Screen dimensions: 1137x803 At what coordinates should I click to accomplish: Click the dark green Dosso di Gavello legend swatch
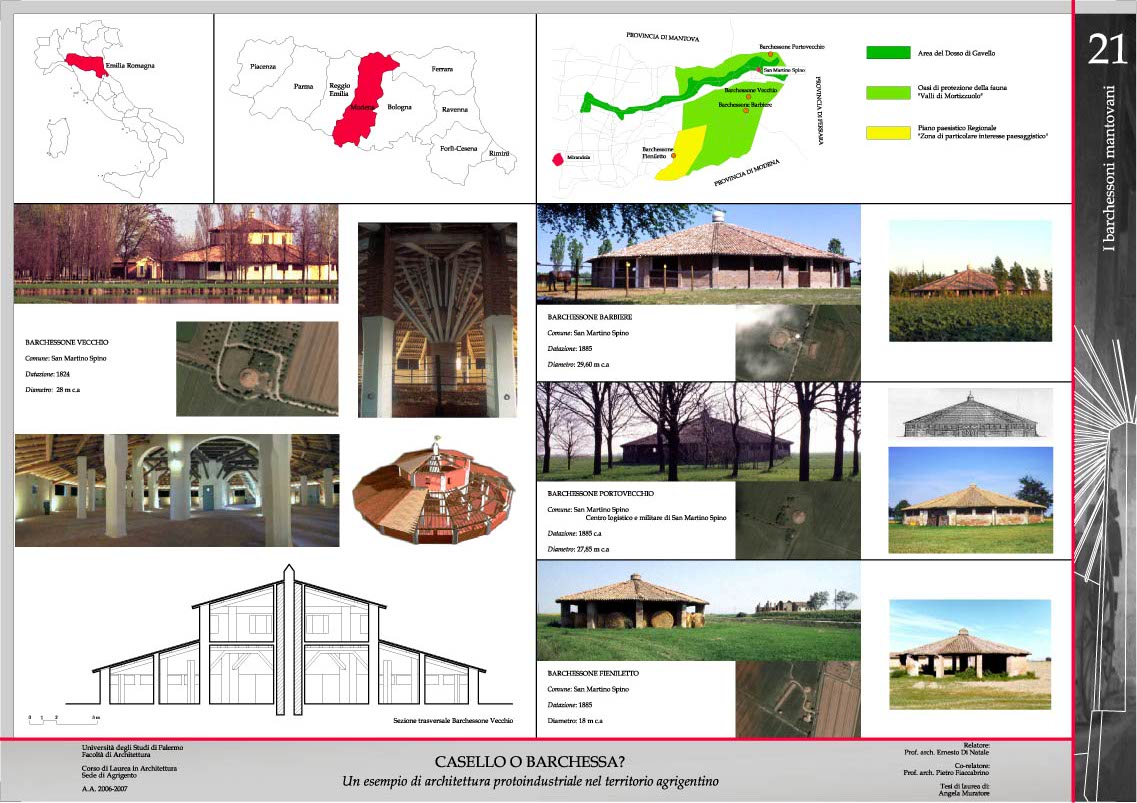pyautogui.click(x=888, y=52)
